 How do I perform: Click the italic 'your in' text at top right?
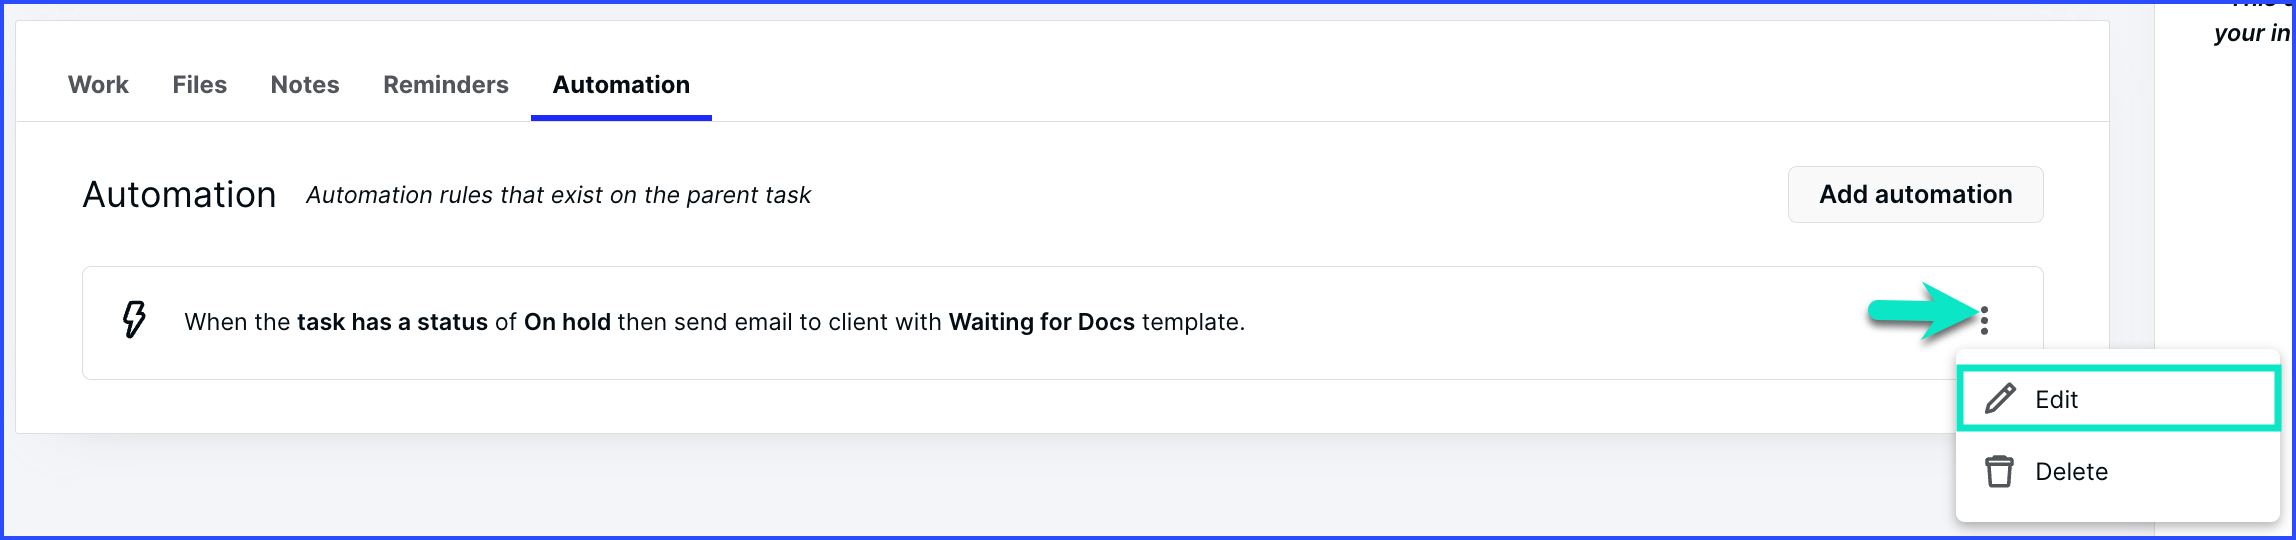tap(2251, 33)
